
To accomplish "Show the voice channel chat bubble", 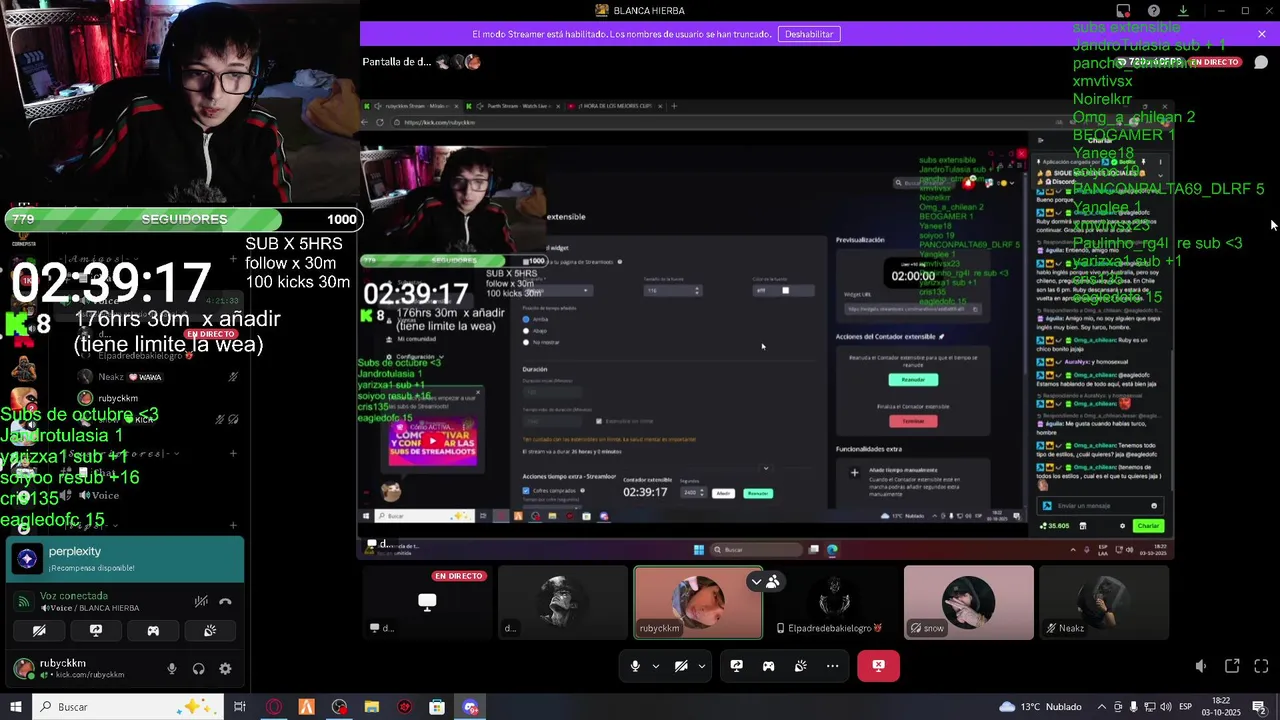I will [x=1261, y=62].
